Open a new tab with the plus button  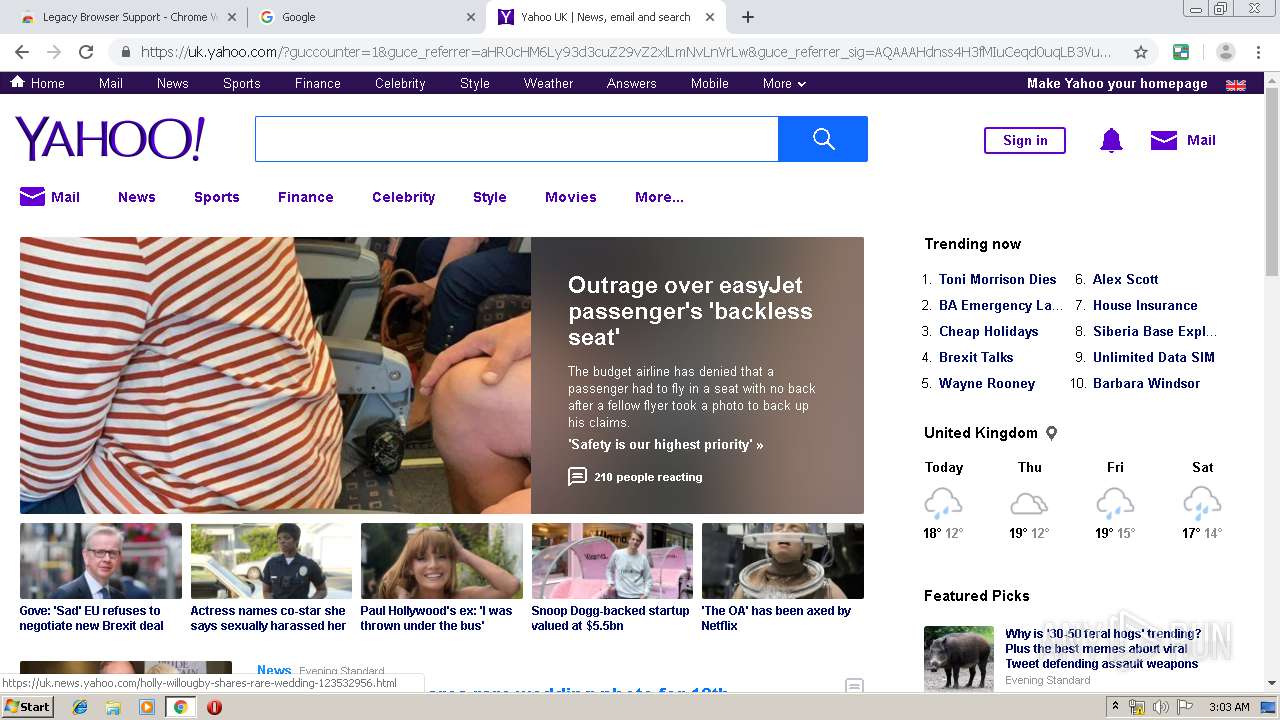pyautogui.click(x=747, y=17)
